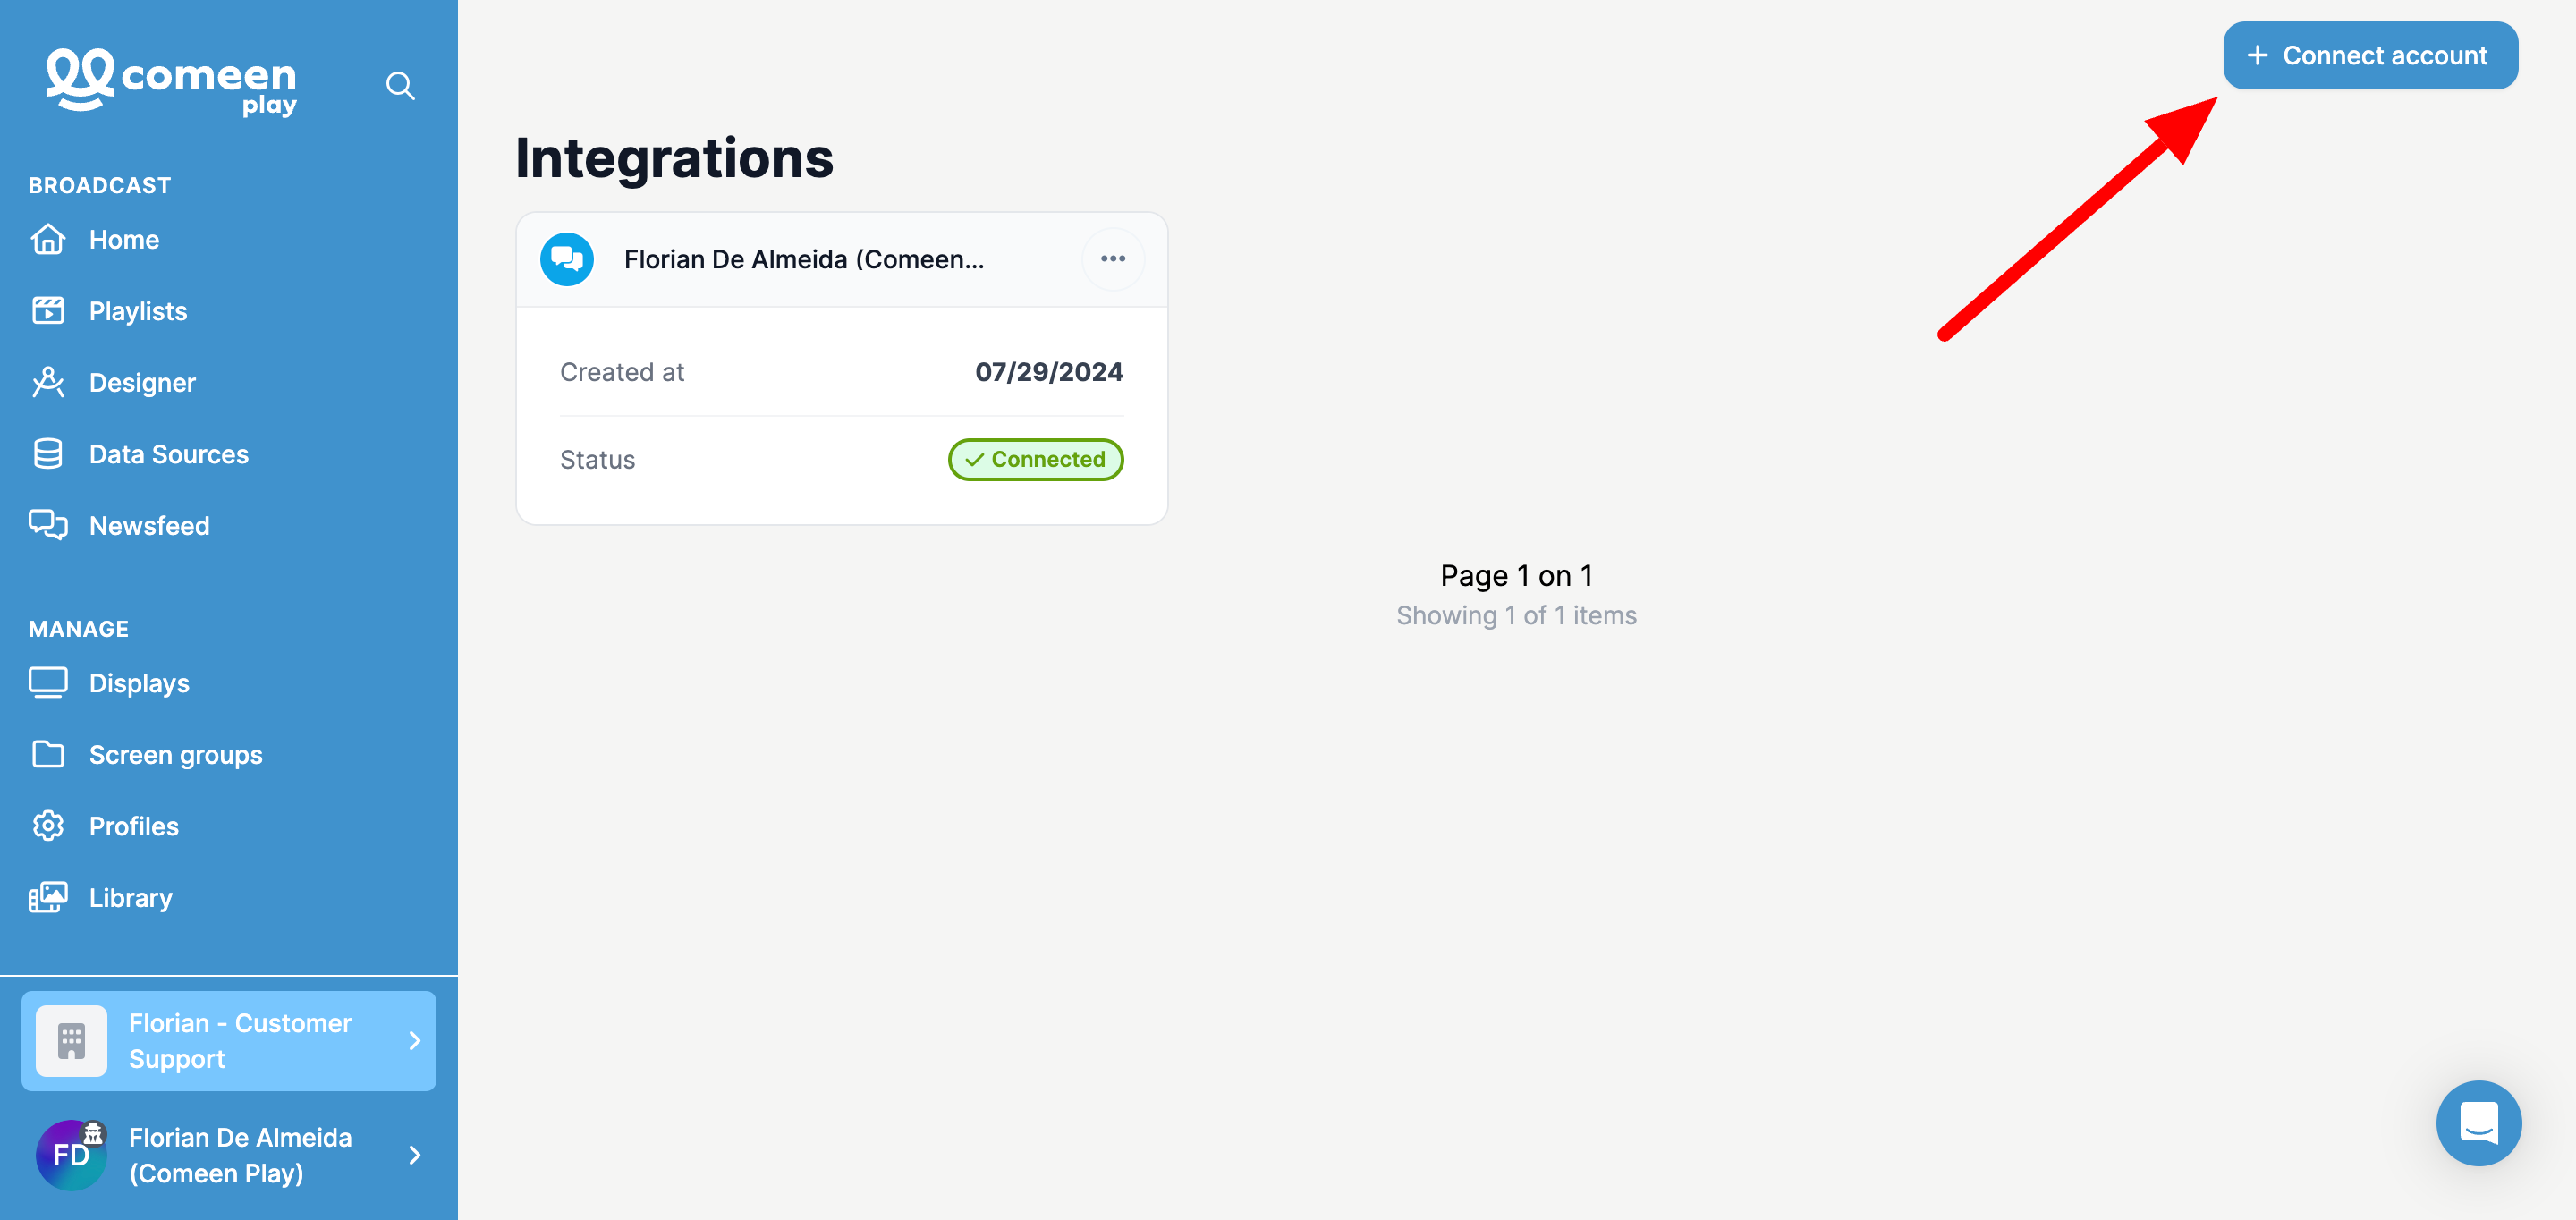Expand Florian De Almeida user account chevron
This screenshot has width=2576, height=1220.
click(415, 1155)
